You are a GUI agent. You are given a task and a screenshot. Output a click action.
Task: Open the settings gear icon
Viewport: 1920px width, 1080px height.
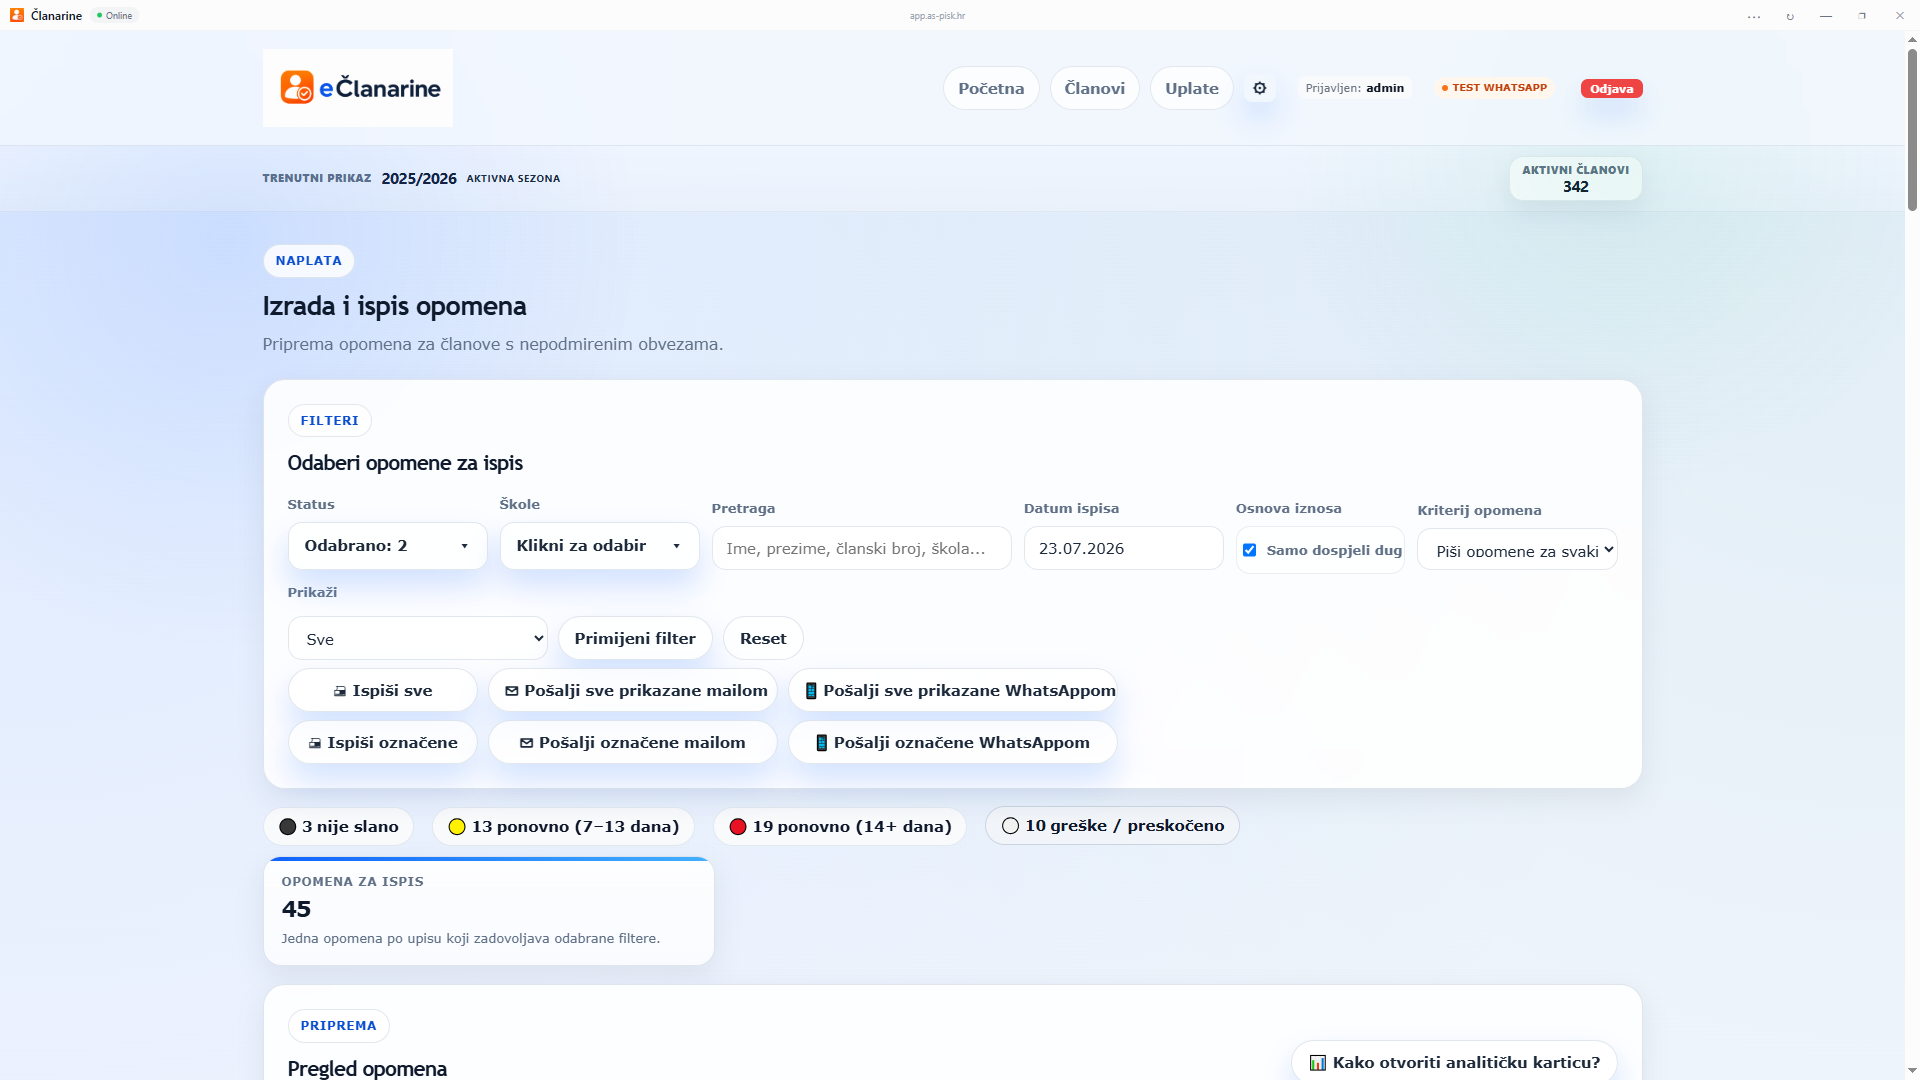[1260, 88]
